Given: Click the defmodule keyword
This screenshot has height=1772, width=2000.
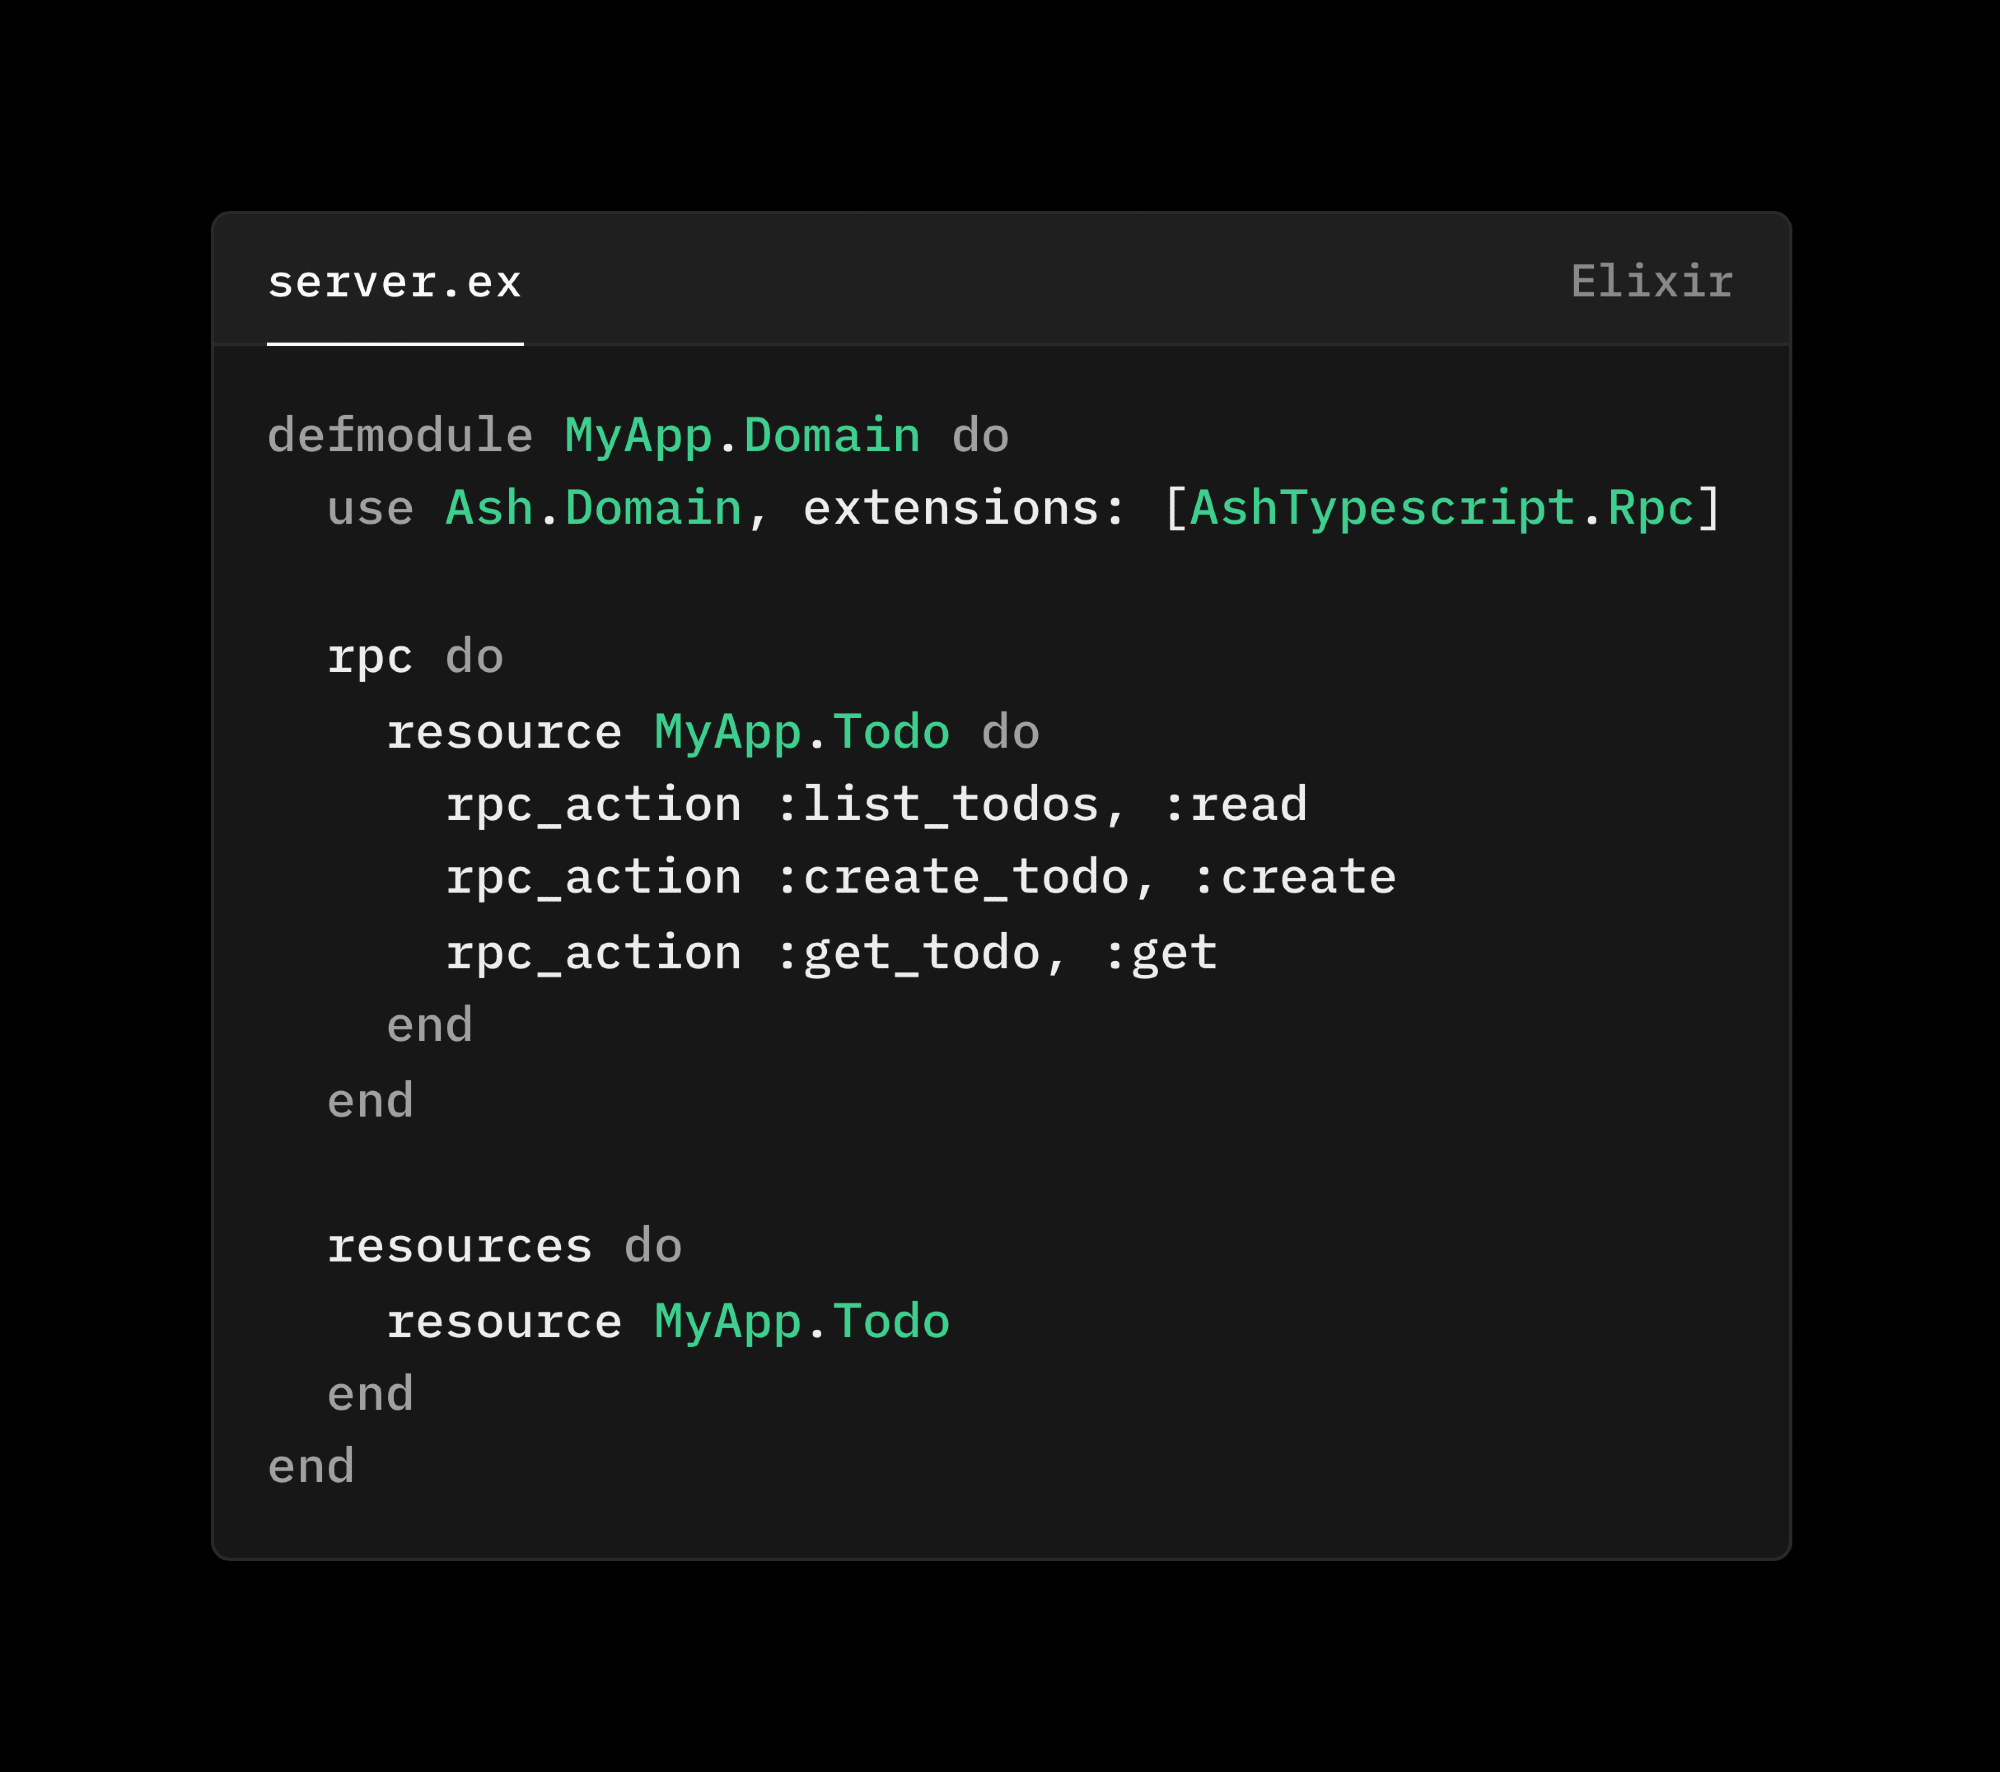Looking at the screenshot, I should coord(400,436).
